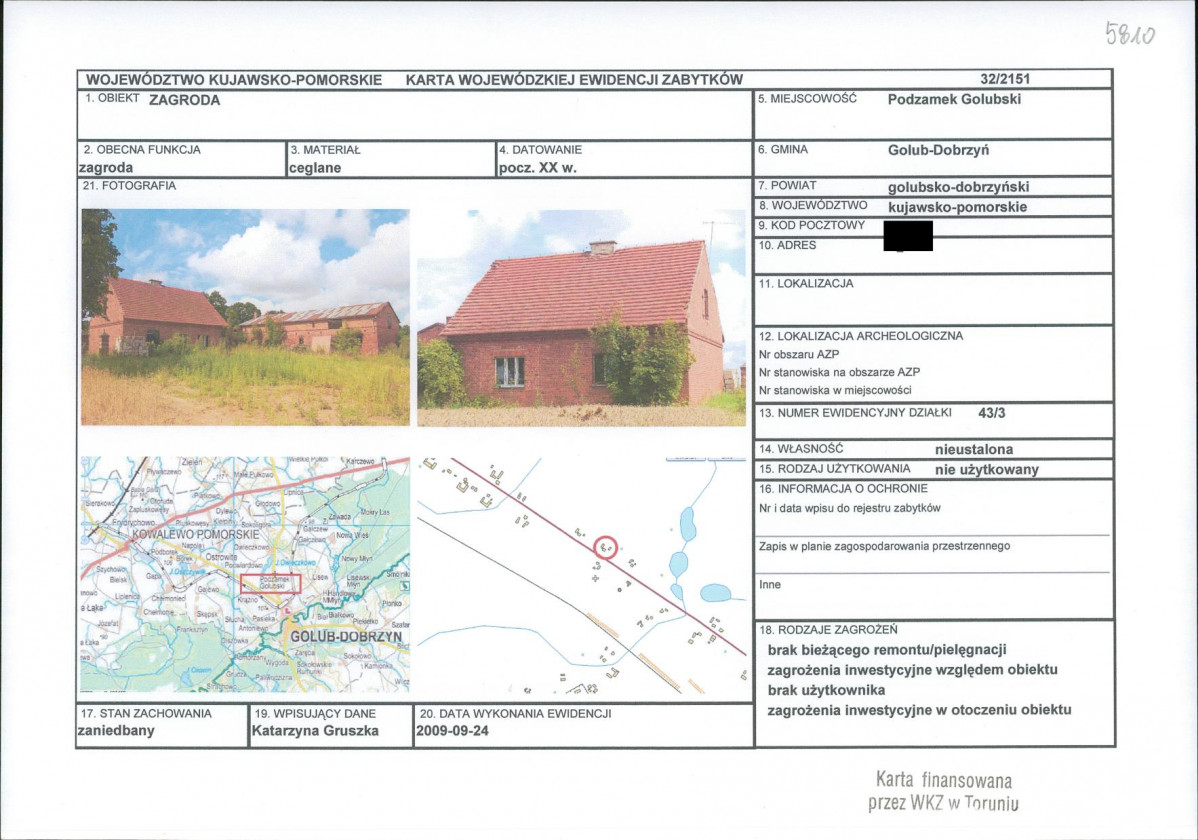Click '16. INFORMACJA O OCHRONIE' heading
This screenshot has width=1198, height=840.
click(x=843, y=488)
